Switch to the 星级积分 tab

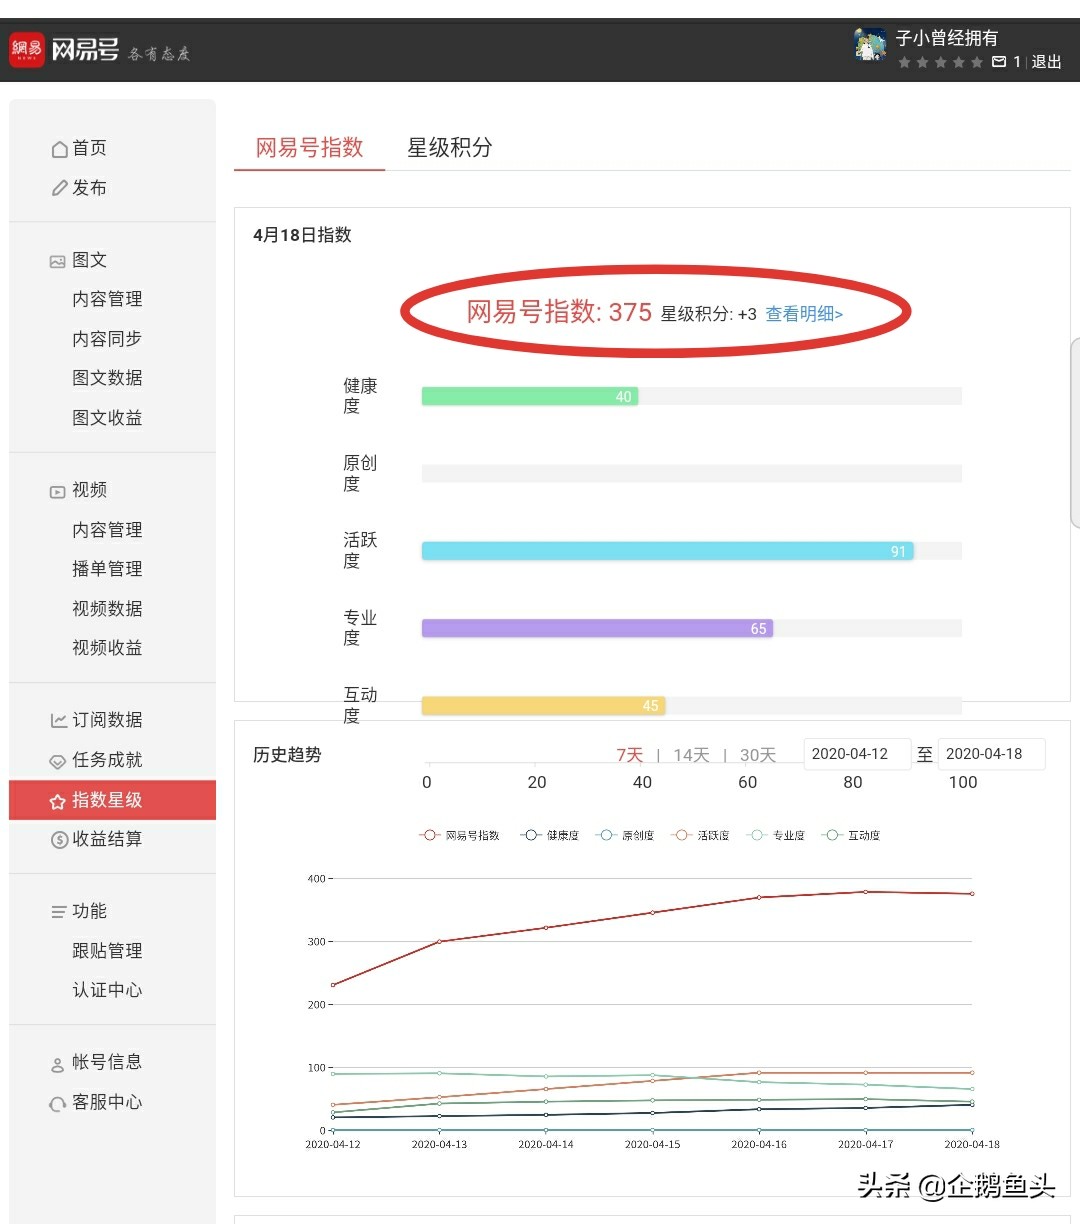click(x=450, y=148)
